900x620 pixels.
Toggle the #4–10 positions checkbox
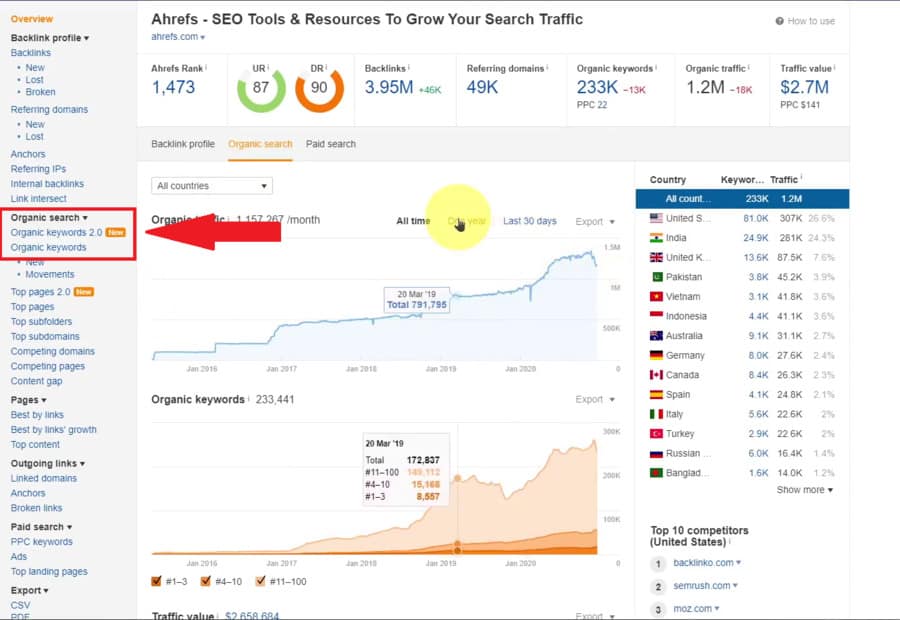(205, 581)
